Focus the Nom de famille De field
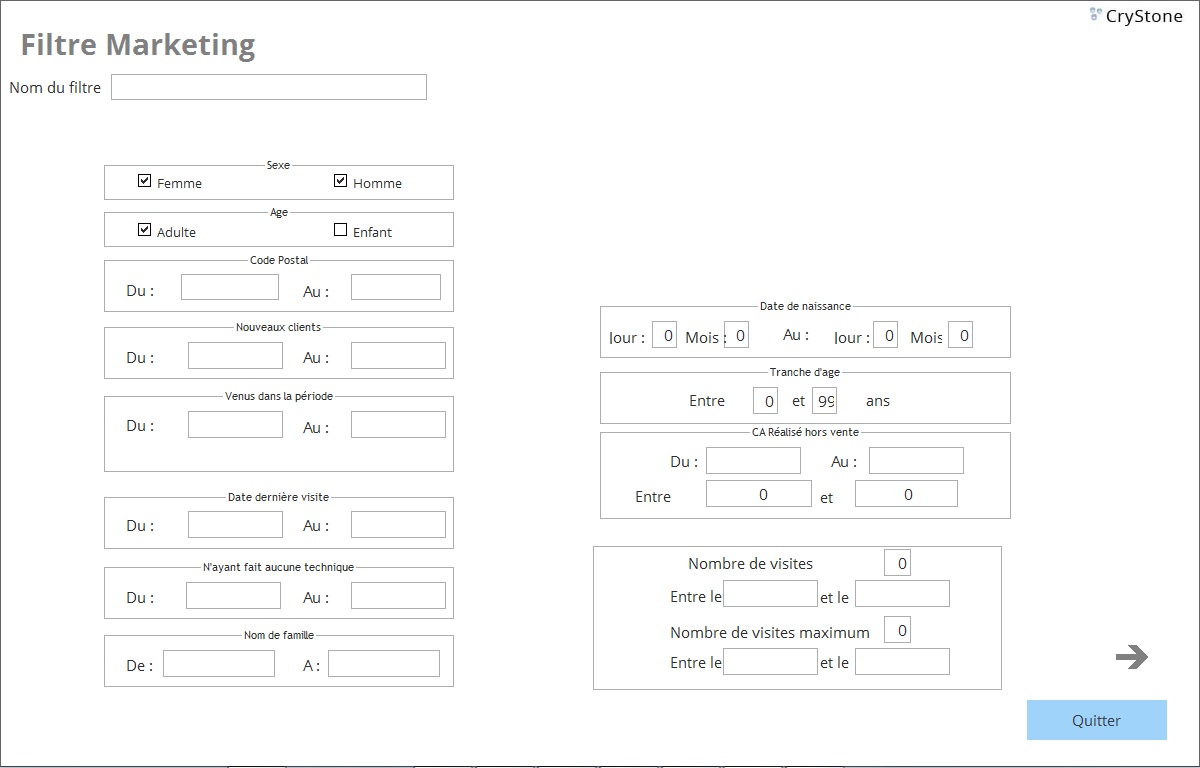This screenshot has height=768, width=1200. [x=218, y=663]
